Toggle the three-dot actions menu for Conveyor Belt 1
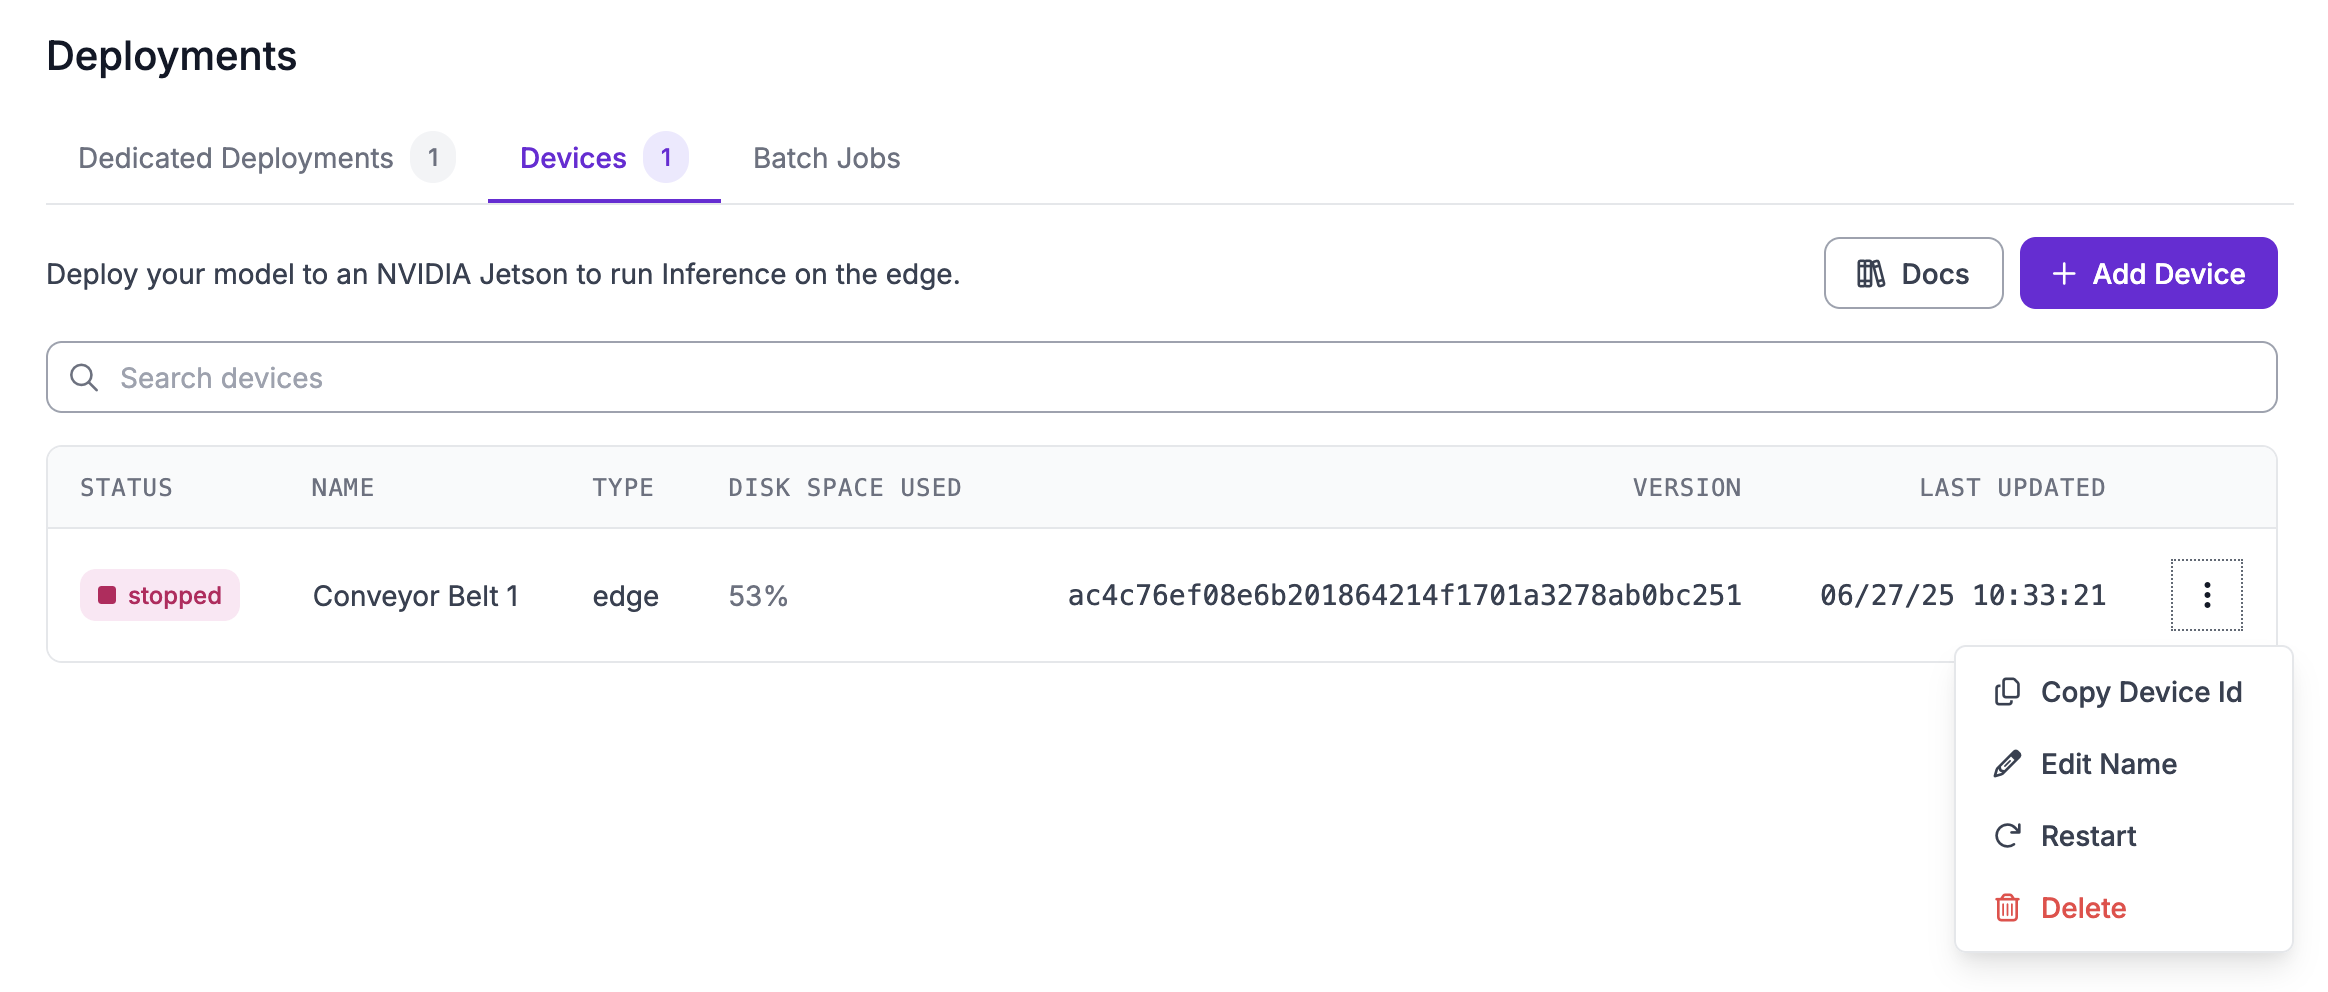The image size is (2328, 992). tap(2206, 595)
